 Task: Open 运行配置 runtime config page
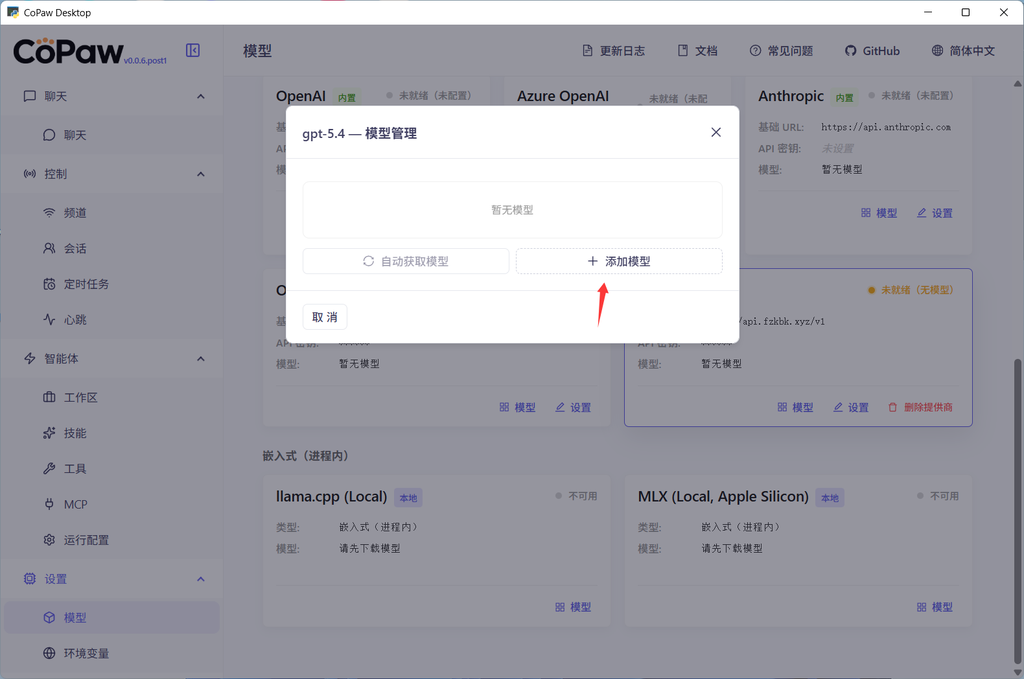[x=111, y=540]
